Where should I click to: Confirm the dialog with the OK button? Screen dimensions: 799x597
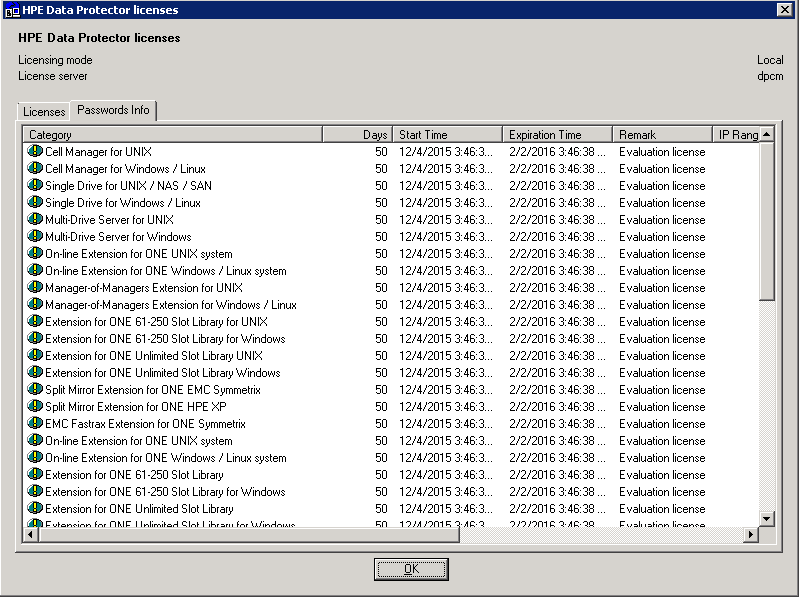(x=411, y=569)
